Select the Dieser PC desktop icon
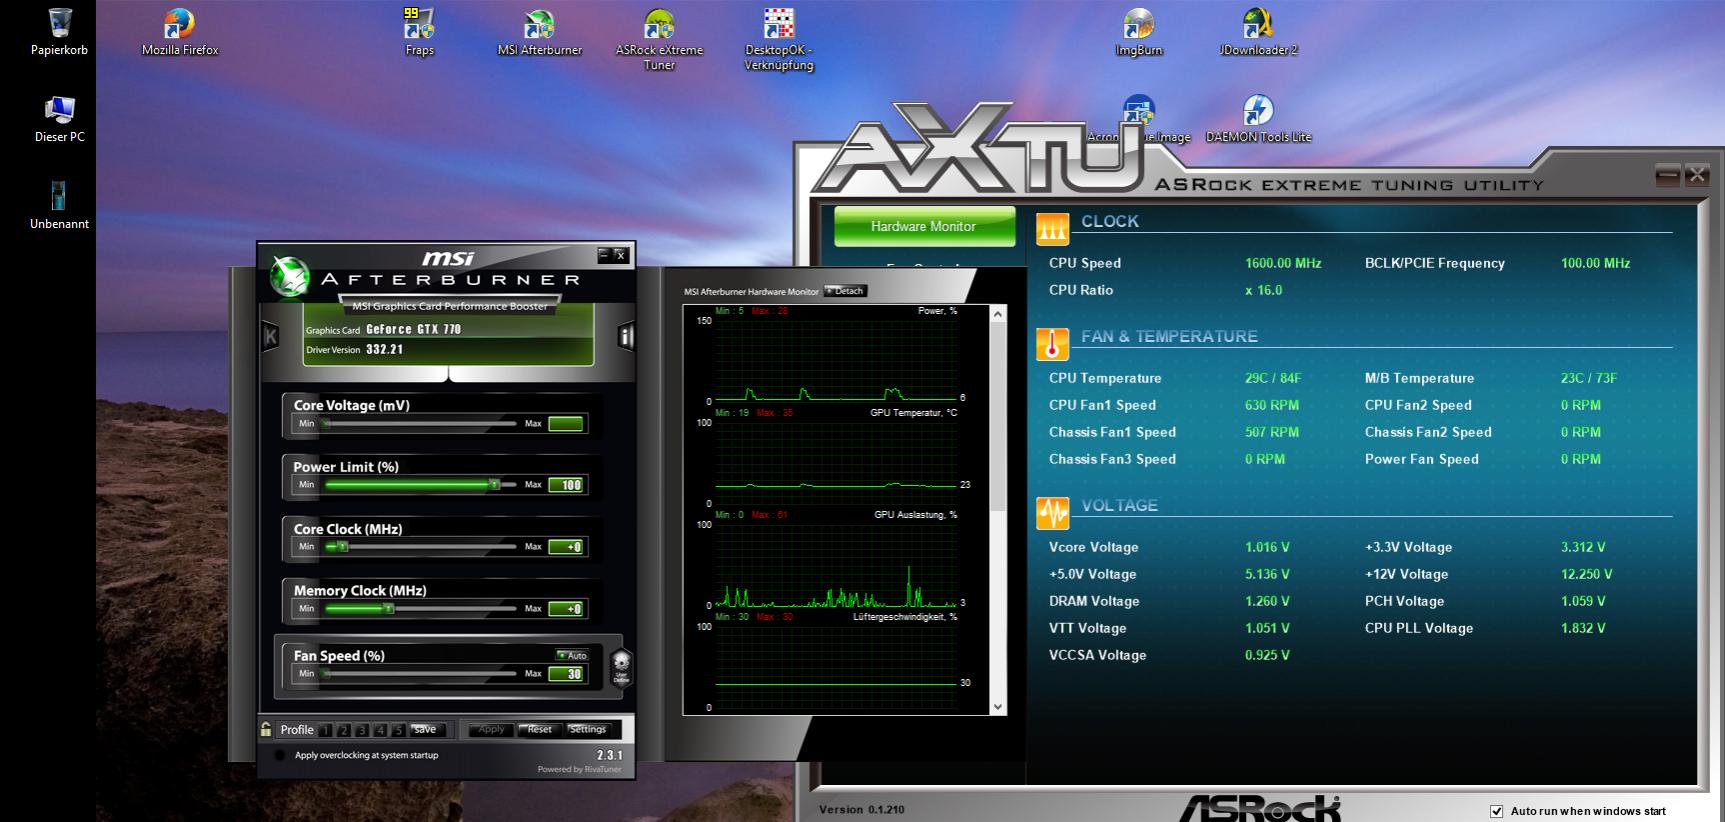This screenshot has height=822, width=1725. [x=59, y=118]
